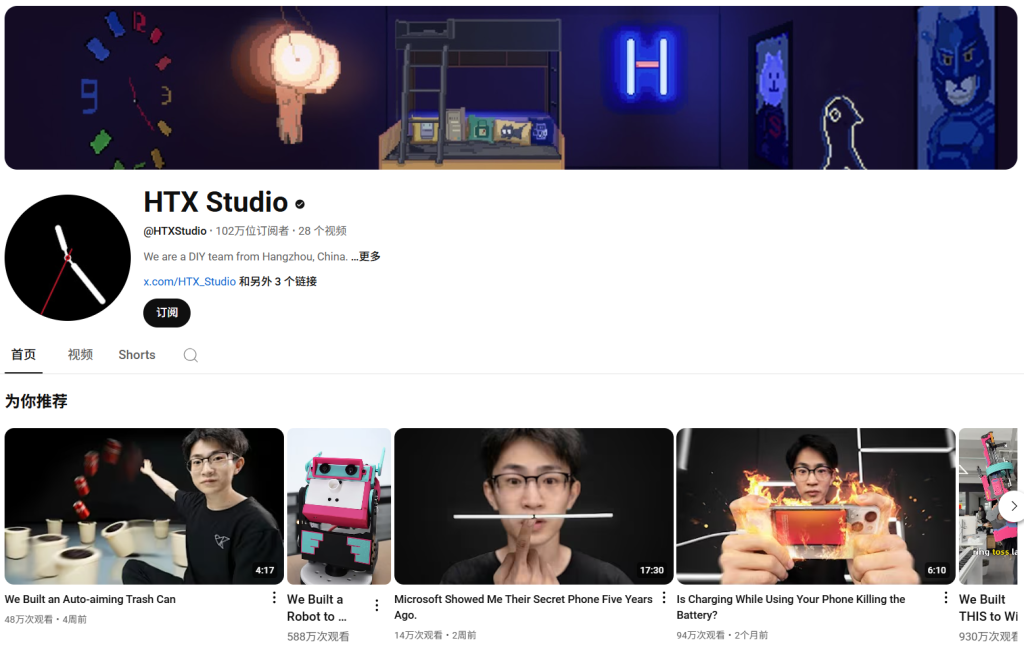Switch to the 视频 tab

pos(80,355)
